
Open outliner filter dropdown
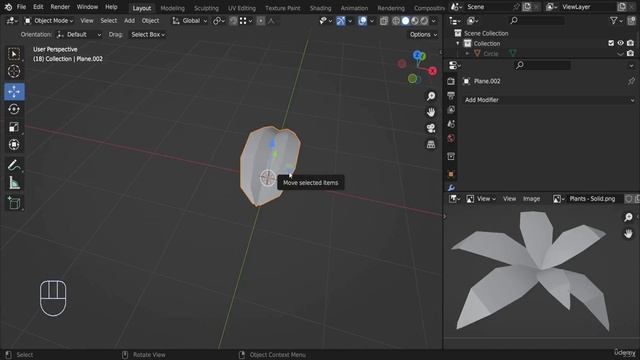616,20
